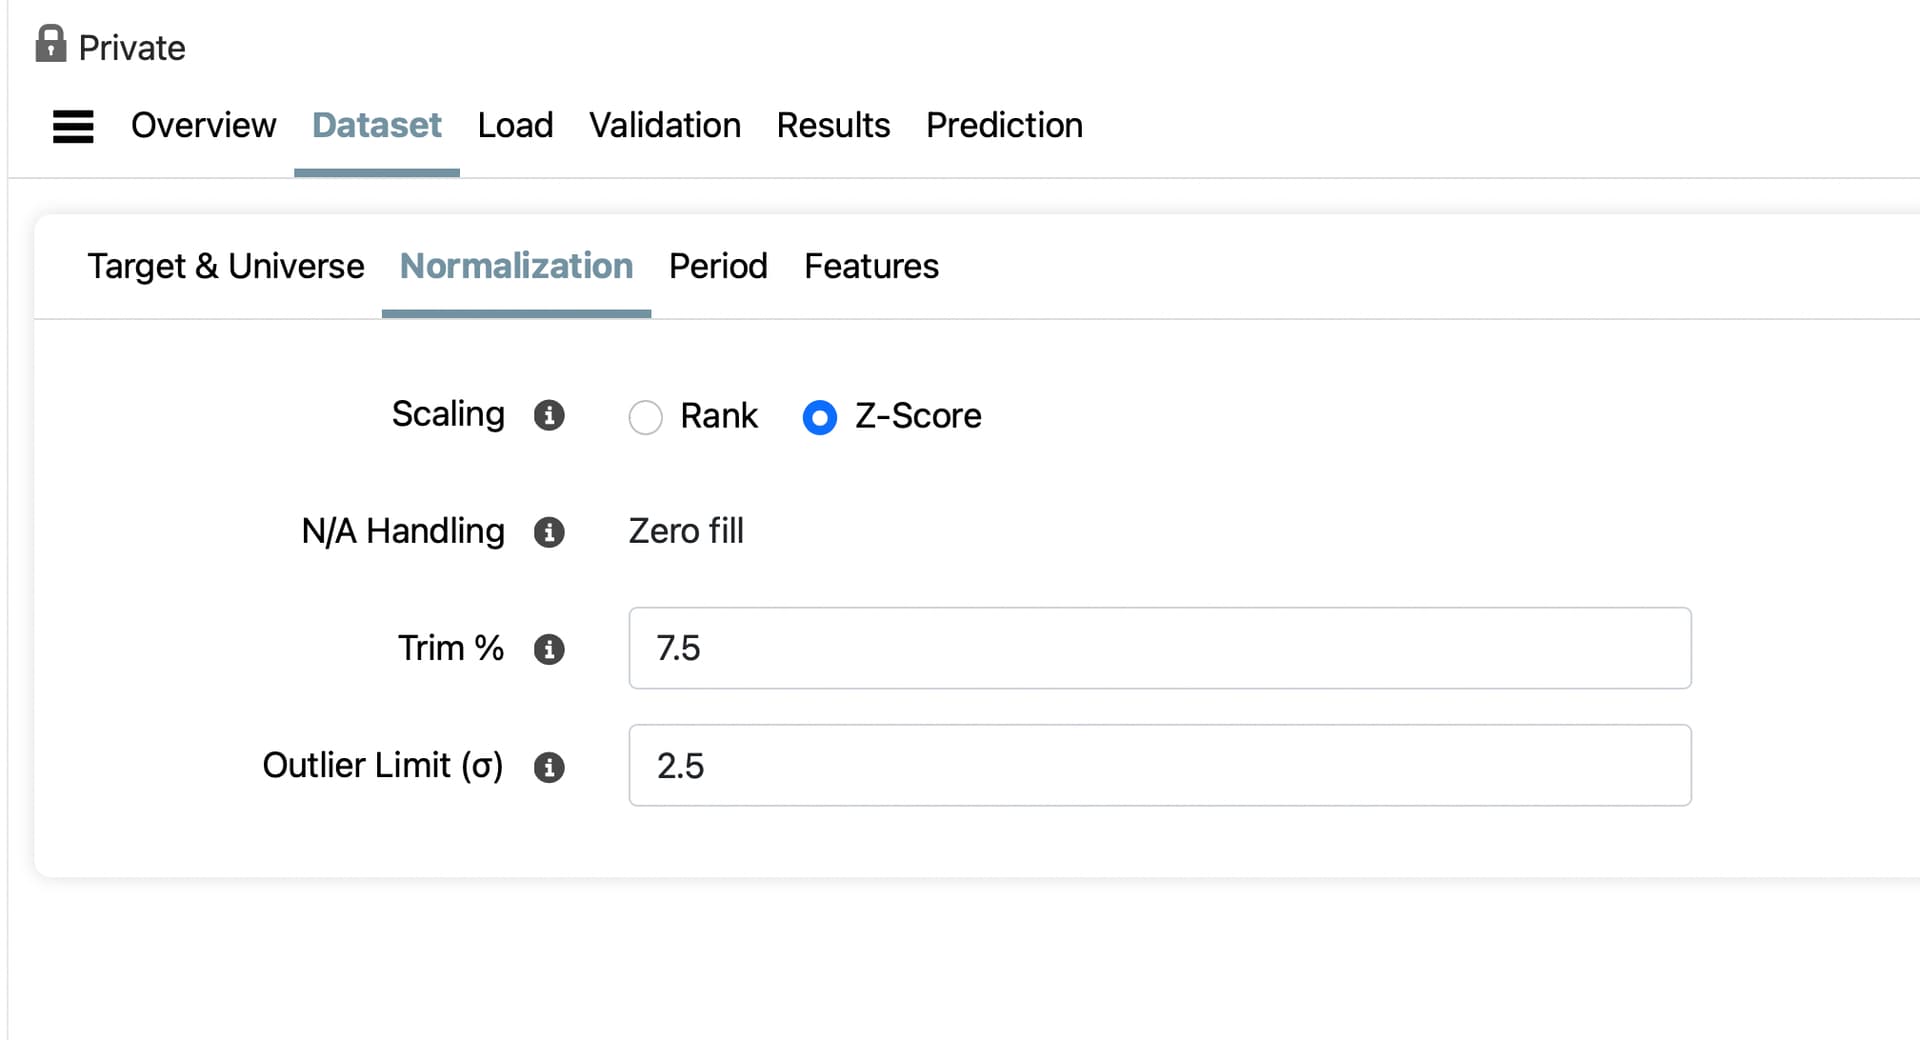Open the hamburger menu
1920x1040 pixels.
tap(73, 127)
